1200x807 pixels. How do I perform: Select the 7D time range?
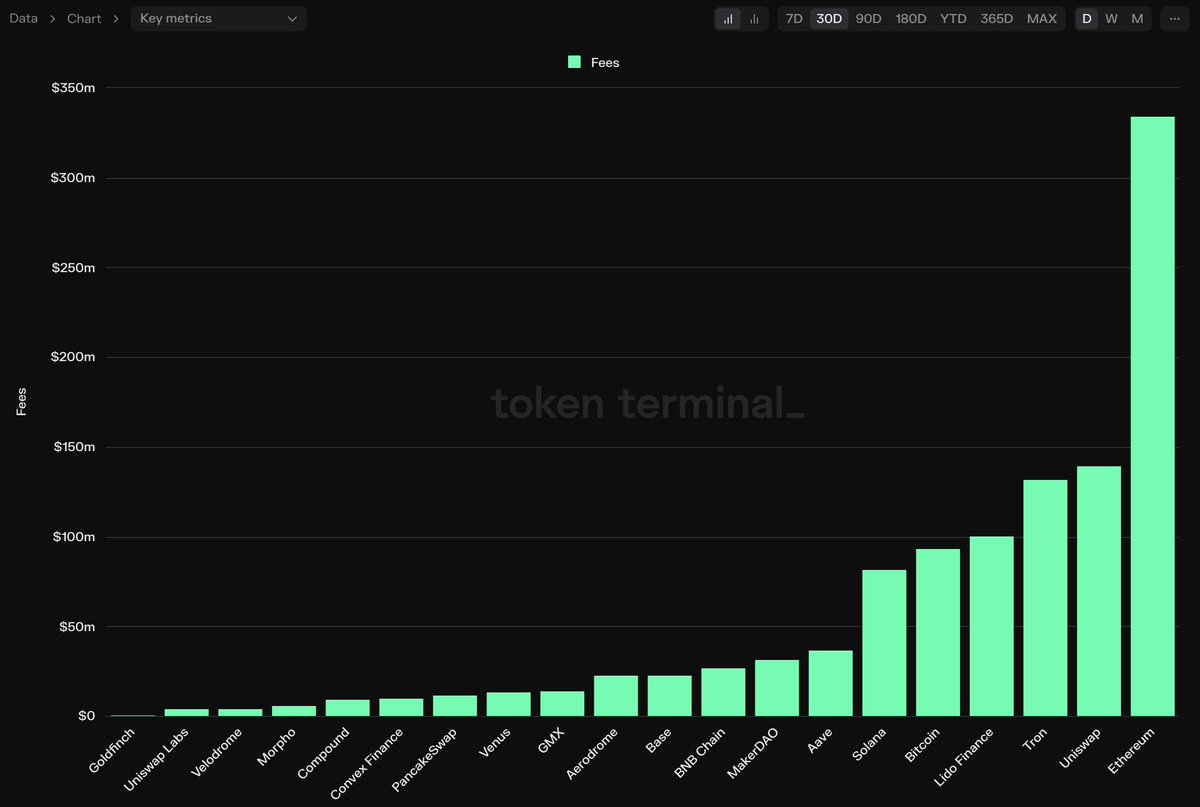(794, 18)
